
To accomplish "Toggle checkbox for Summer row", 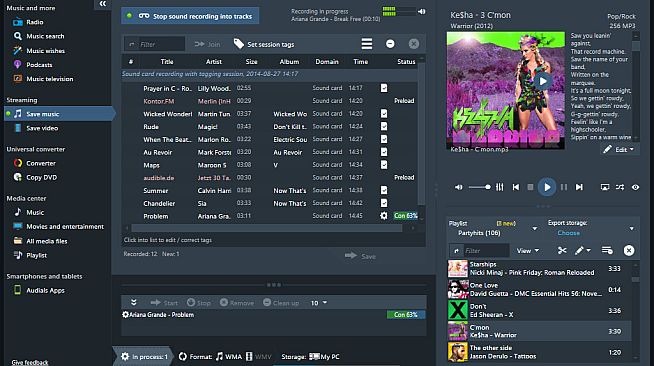I will (x=384, y=190).
